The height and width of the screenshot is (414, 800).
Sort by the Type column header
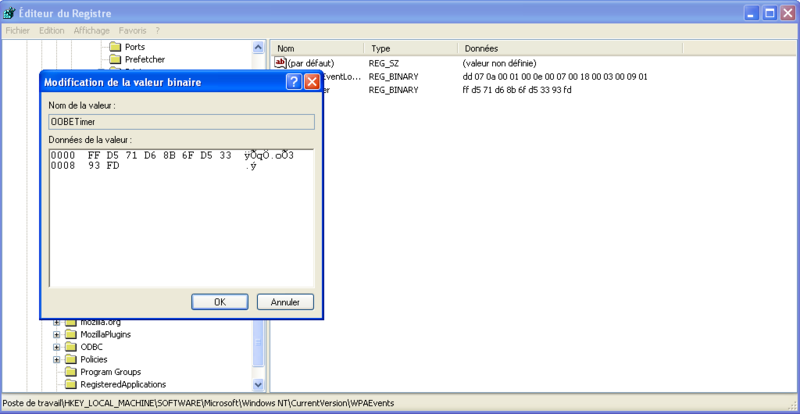411,48
